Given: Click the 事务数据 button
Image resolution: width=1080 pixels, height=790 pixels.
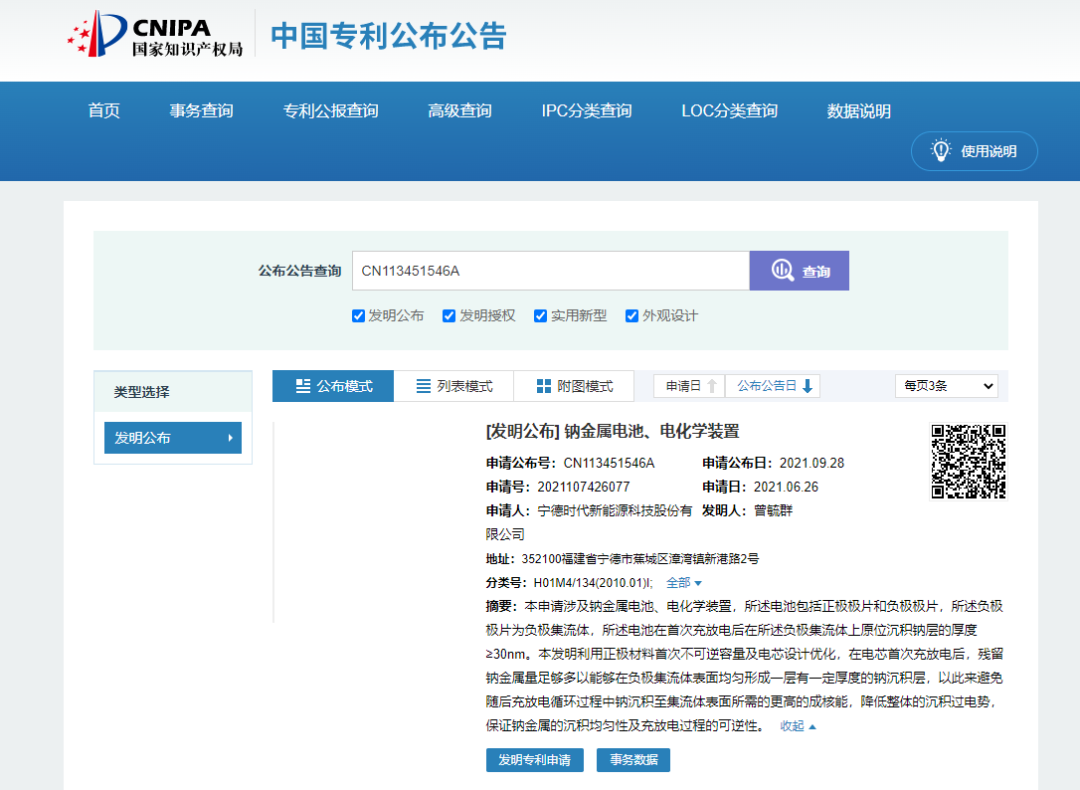Looking at the screenshot, I should click(633, 760).
